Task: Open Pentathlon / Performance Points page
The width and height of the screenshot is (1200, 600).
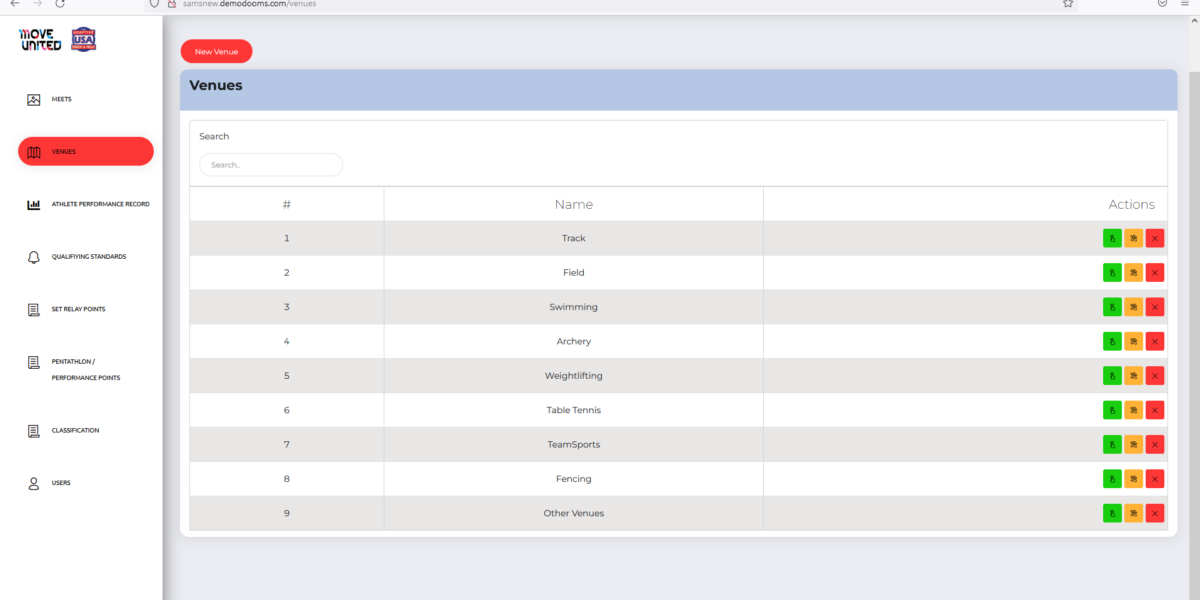Action: click(x=85, y=370)
